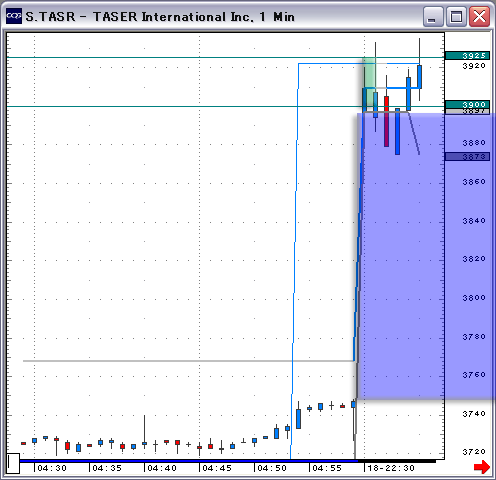Screen dimensions: 496x480
Task: Click the 3820 price scale value
Action: click(474, 259)
